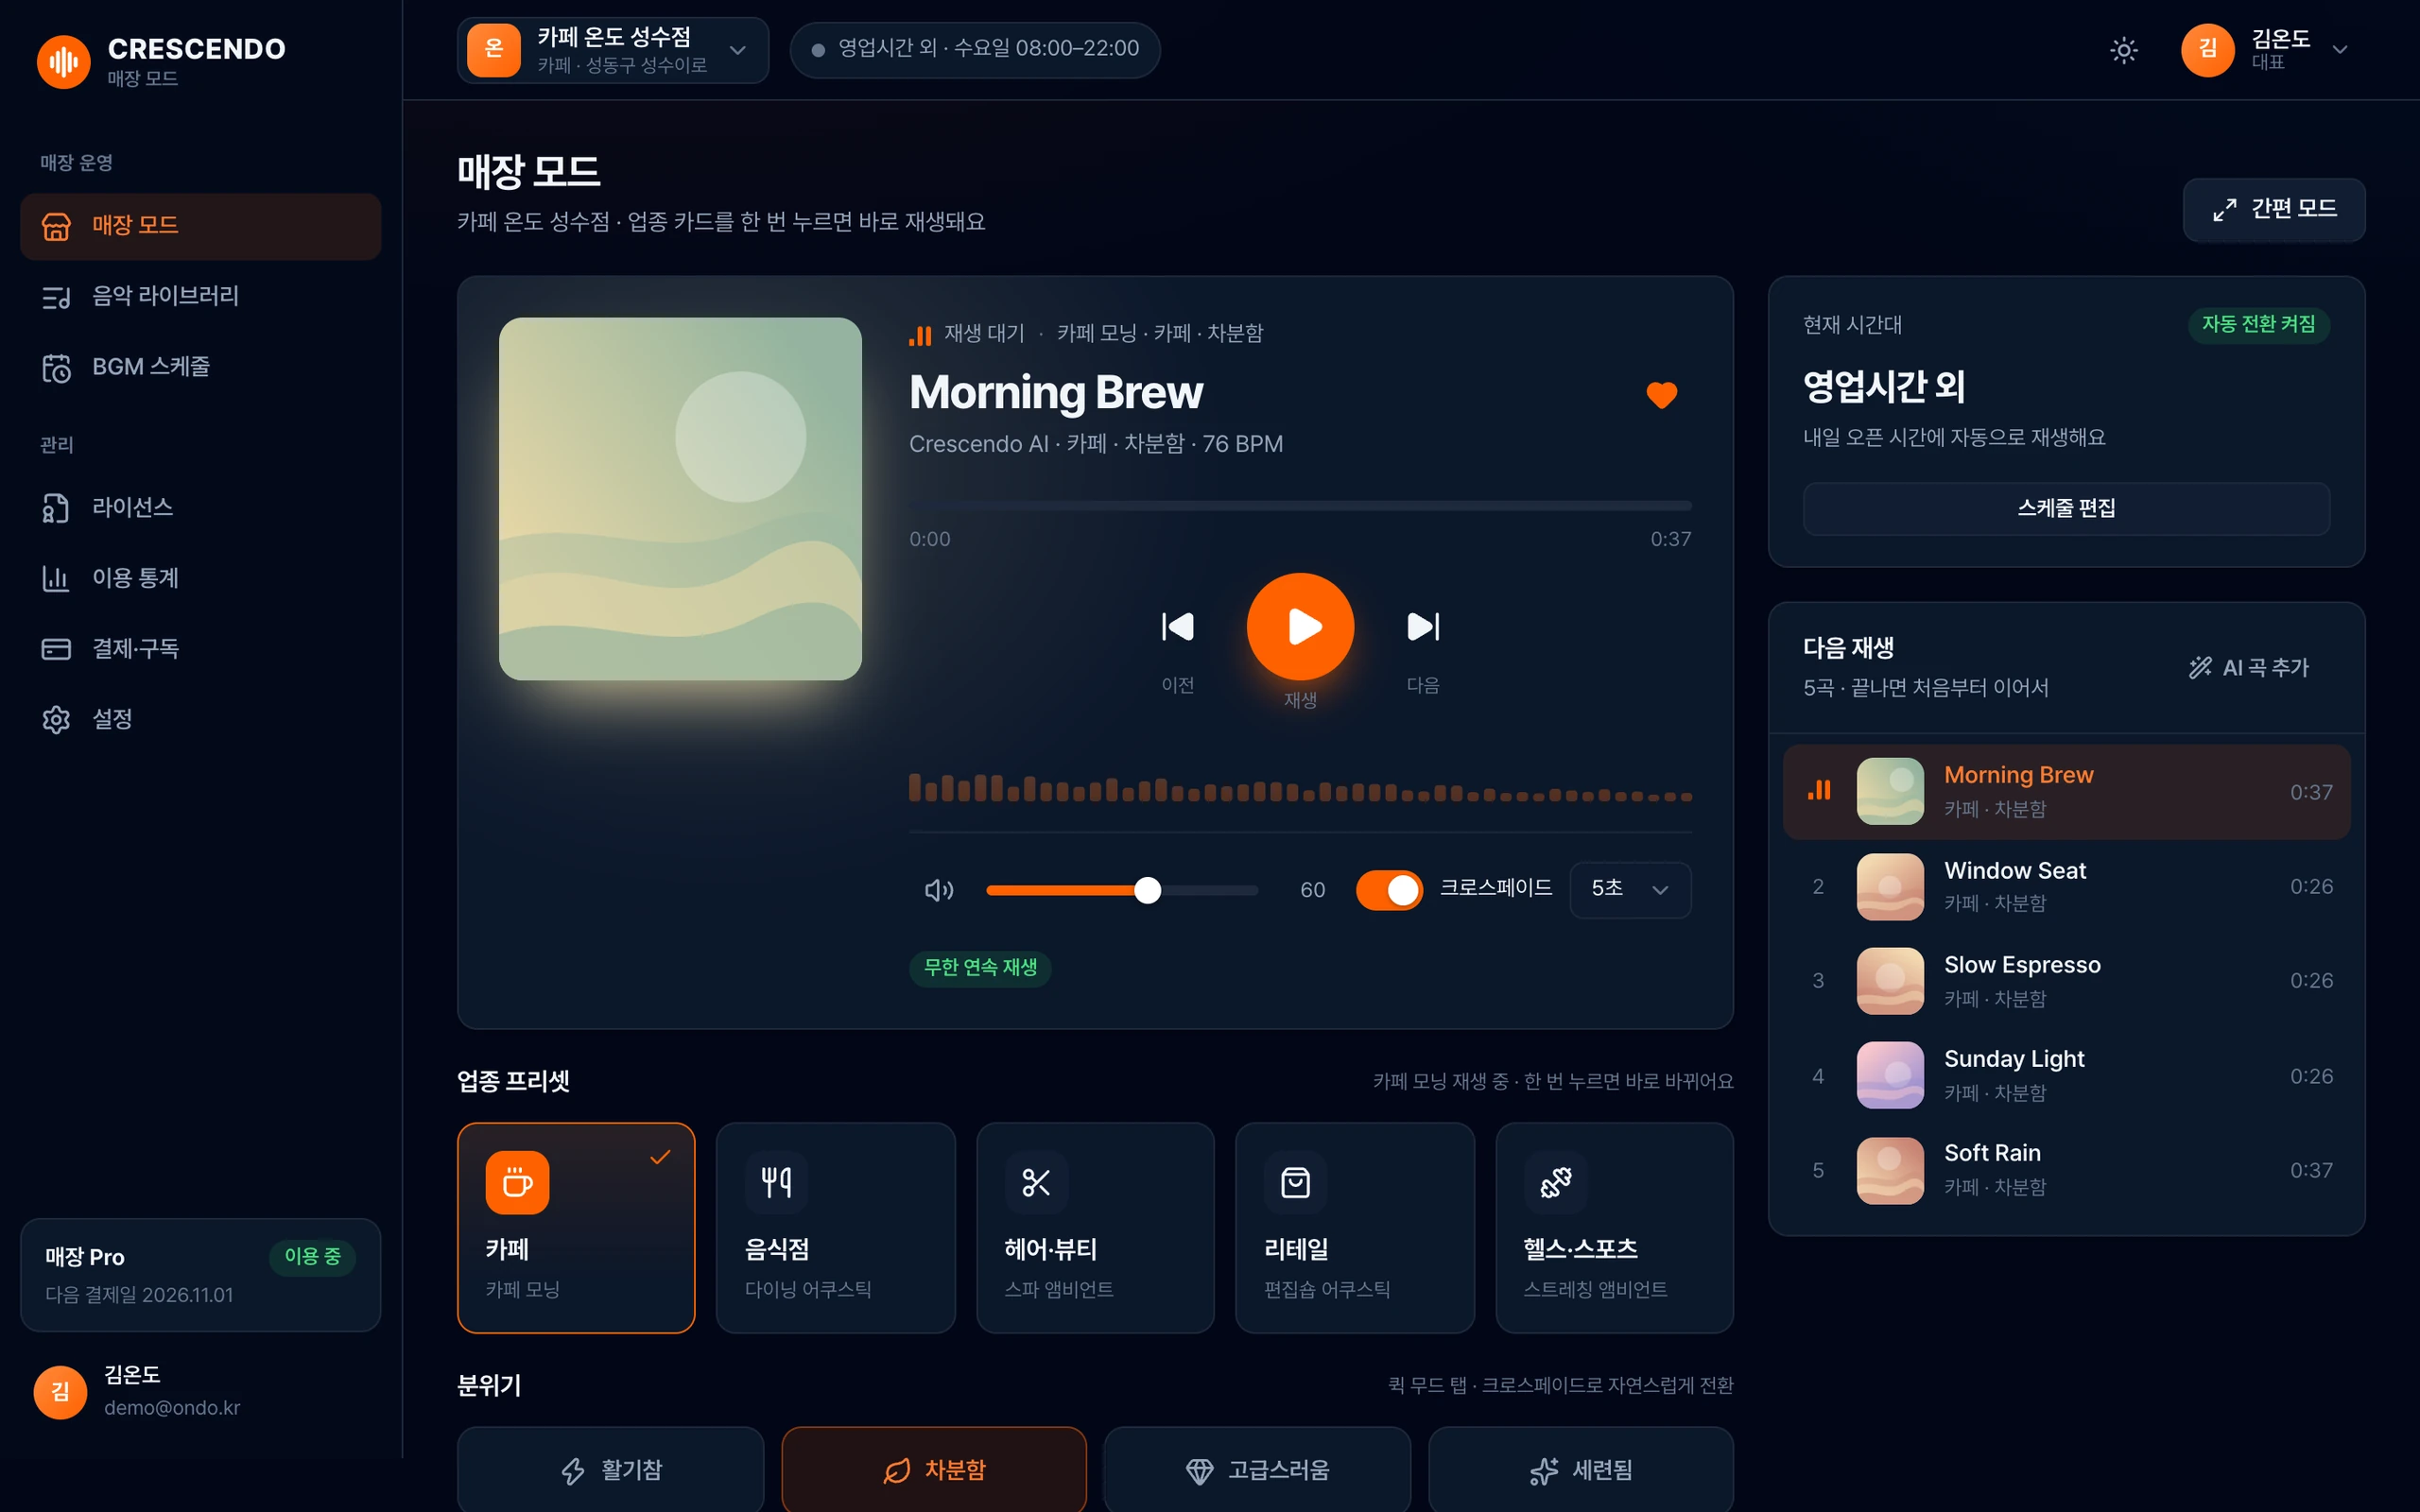The width and height of the screenshot is (2420, 1512).
Task: Select the 활기참 mood
Action: click(611, 1470)
